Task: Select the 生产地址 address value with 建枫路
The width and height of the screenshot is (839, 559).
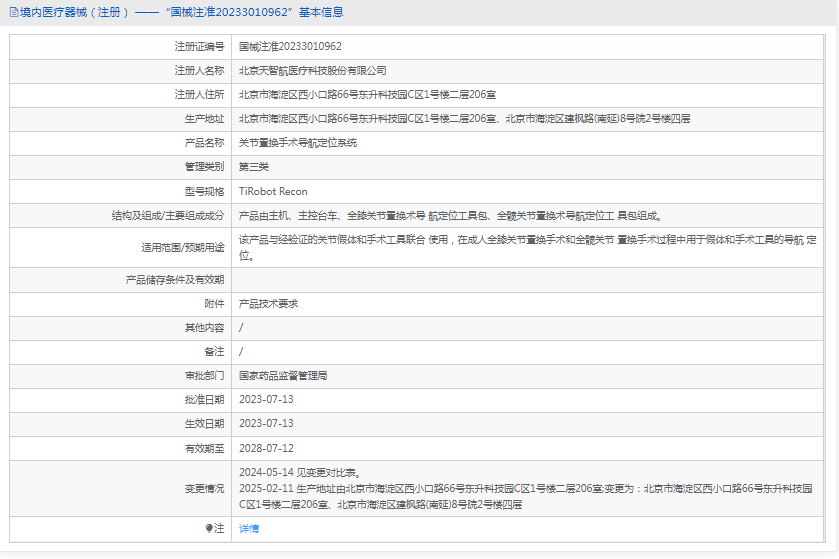Action: pyautogui.click(x=464, y=119)
